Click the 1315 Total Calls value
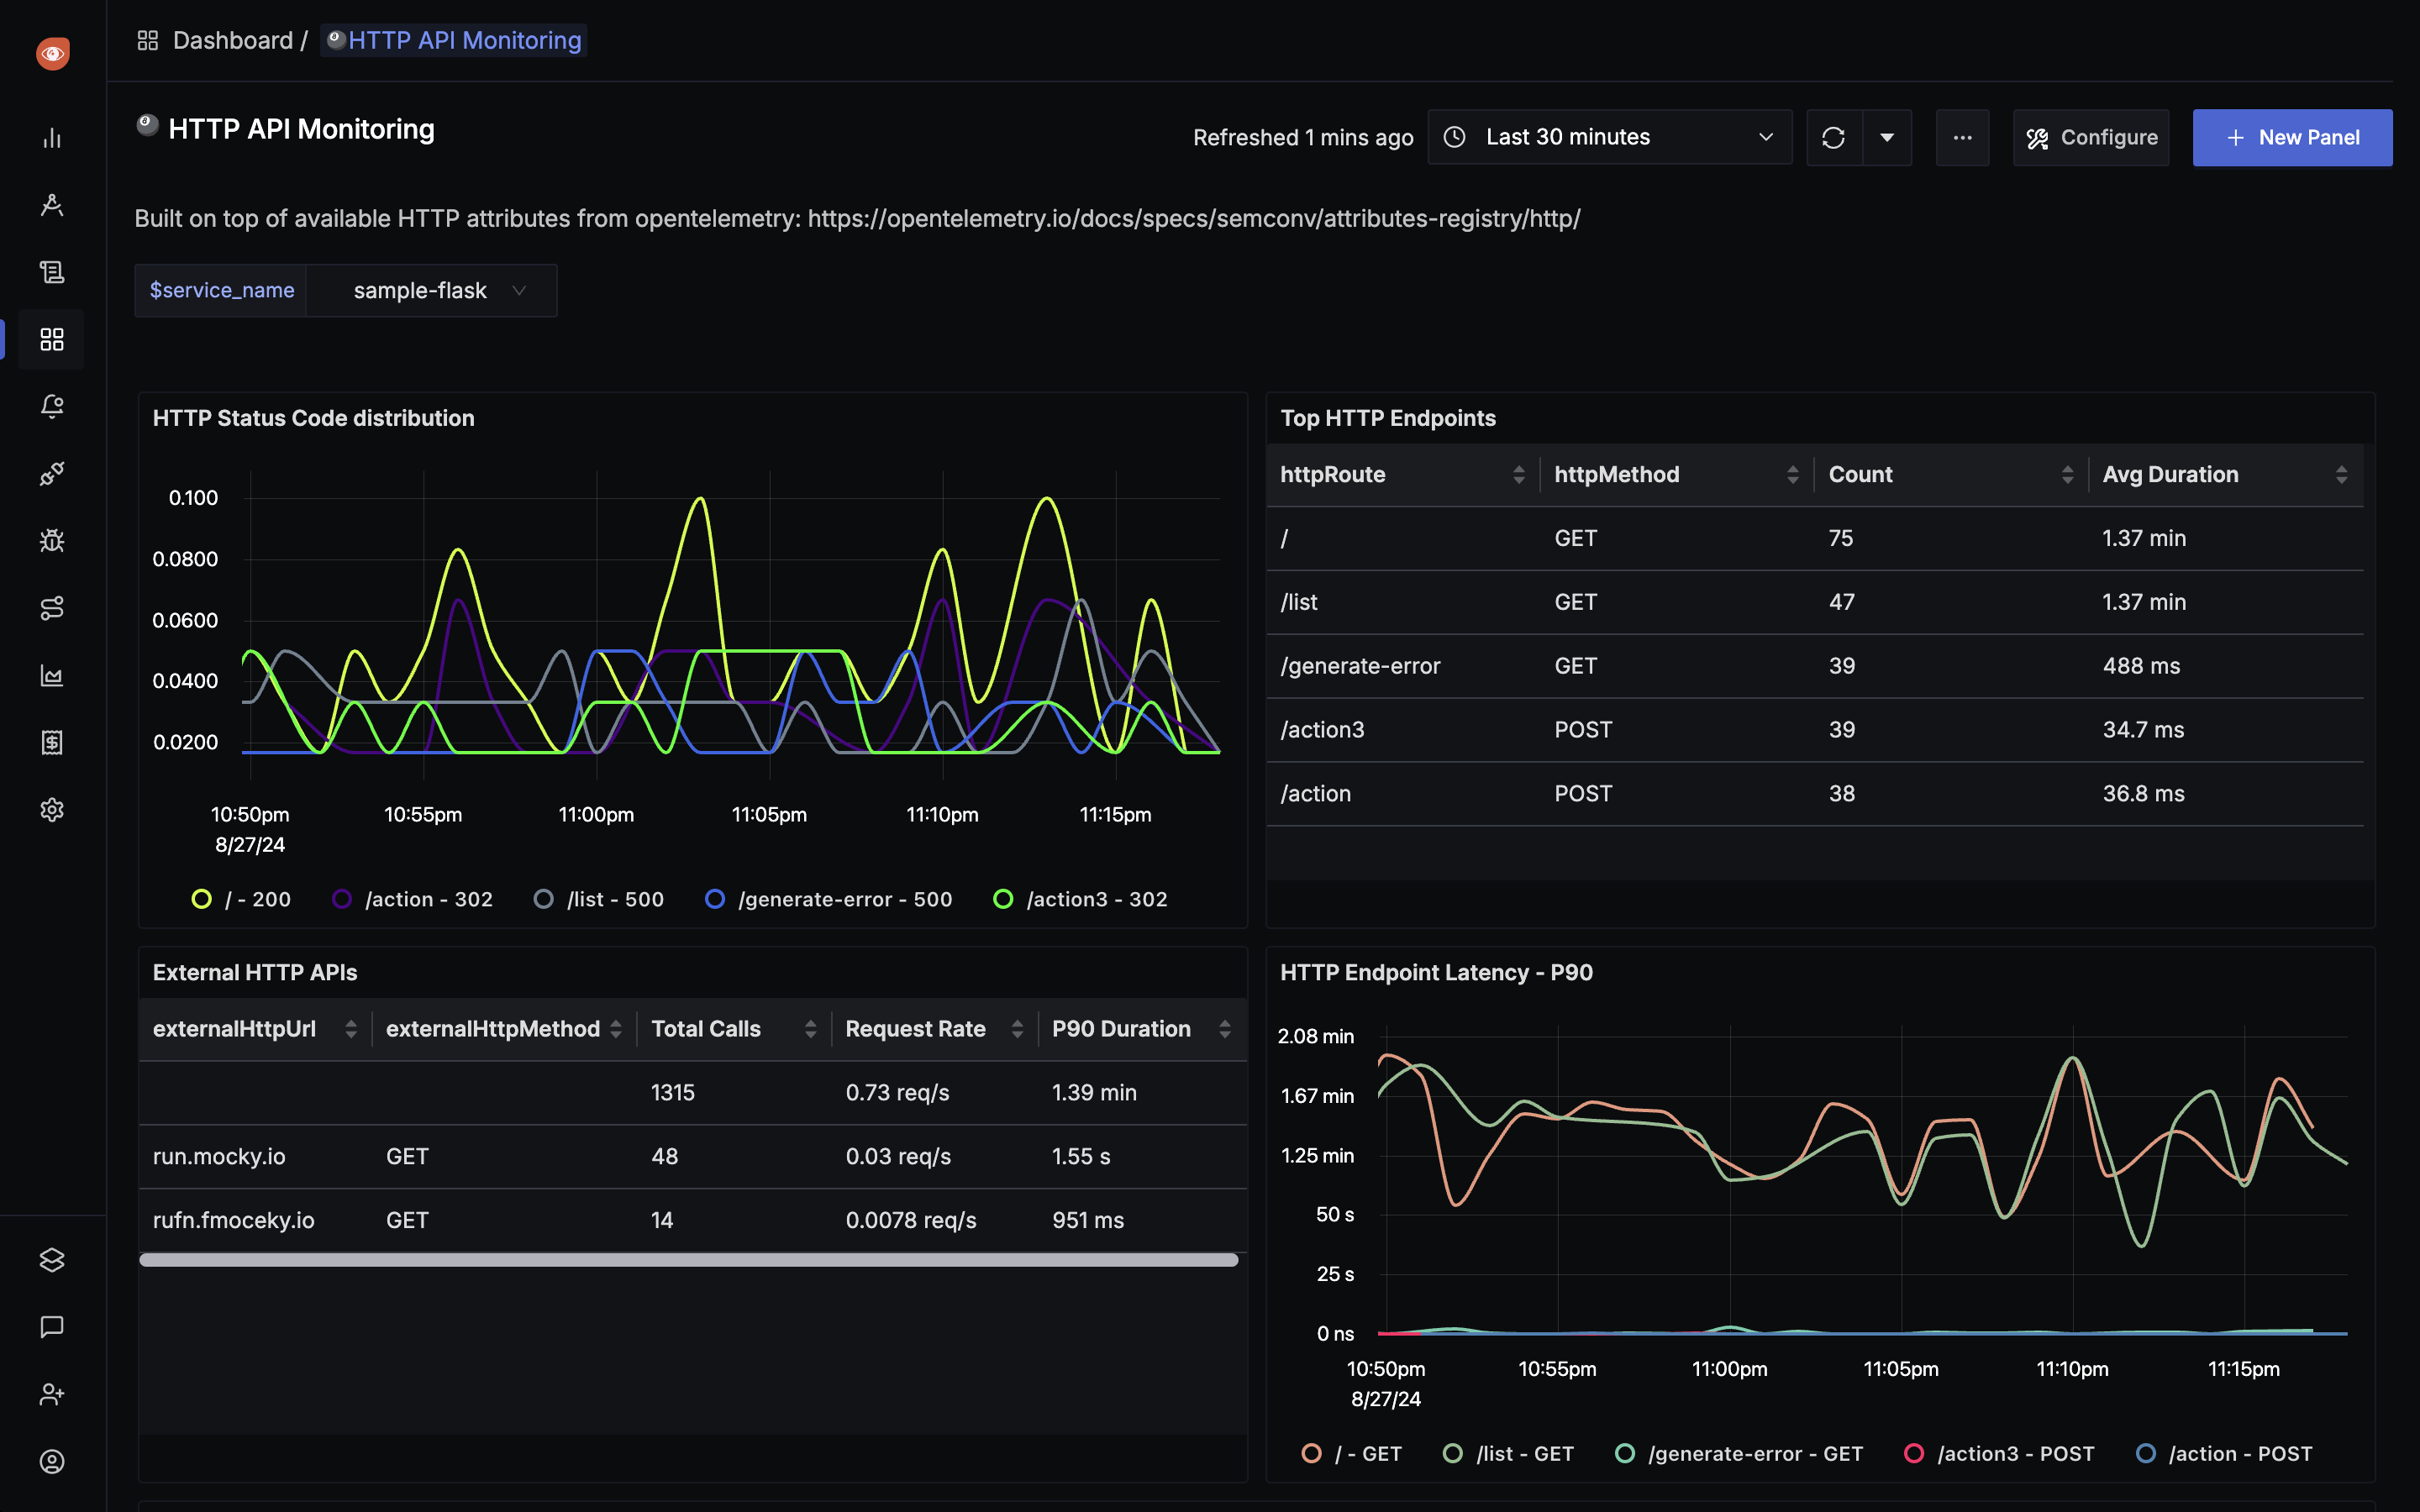2420x1512 pixels. tap(672, 1092)
